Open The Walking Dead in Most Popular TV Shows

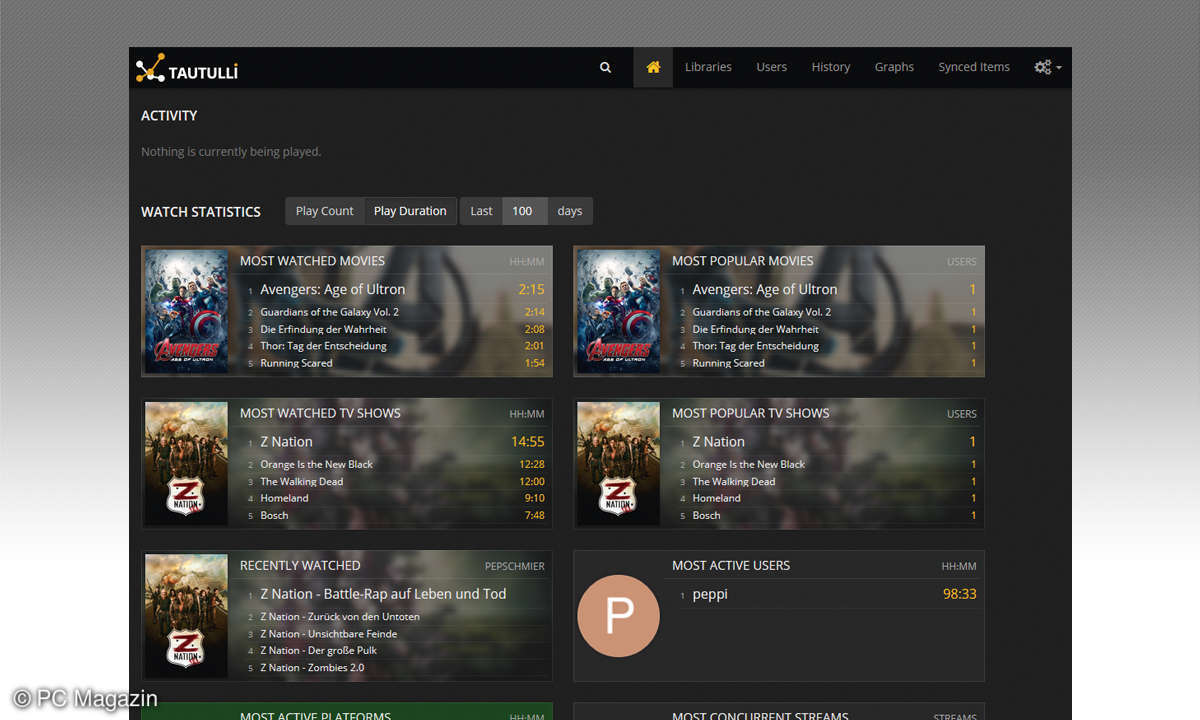point(733,481)
